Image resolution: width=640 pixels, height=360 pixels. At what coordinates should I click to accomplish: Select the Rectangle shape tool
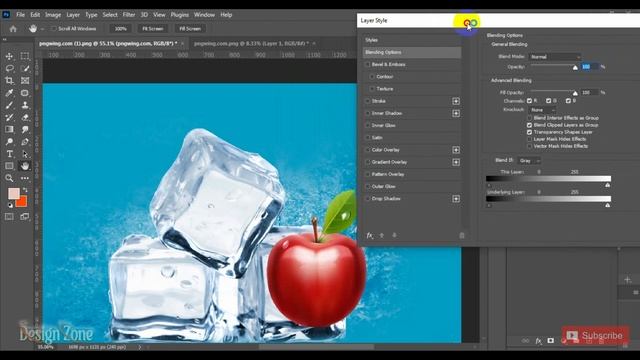[9, 166]
